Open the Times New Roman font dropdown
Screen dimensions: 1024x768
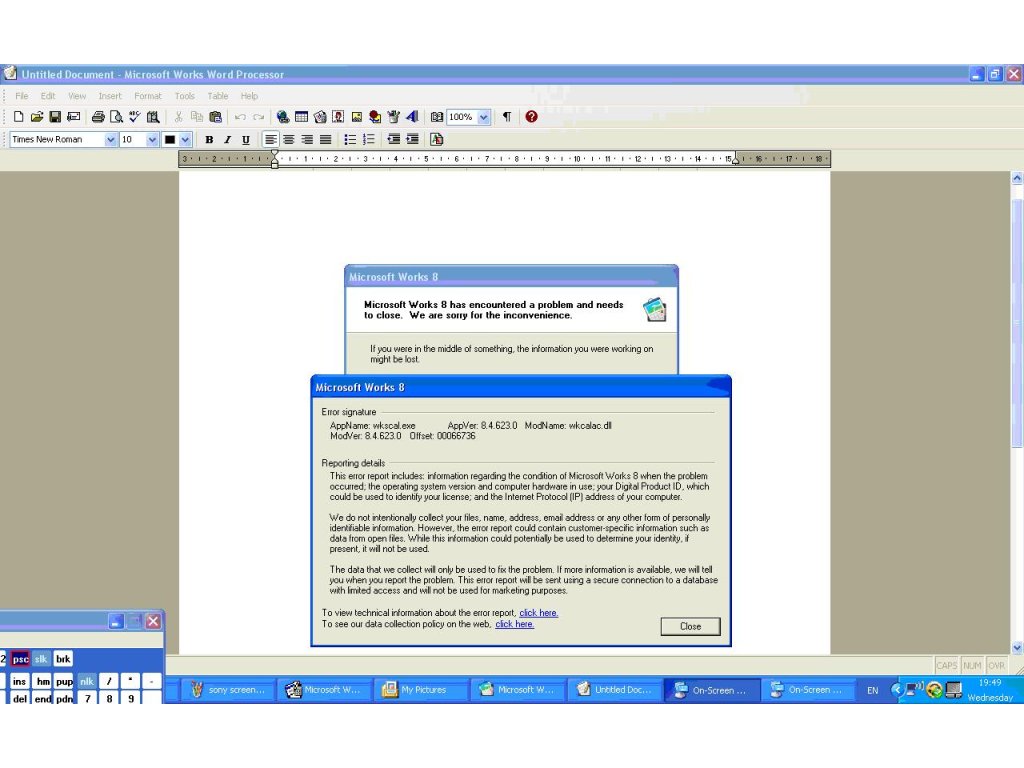[110, 139]
